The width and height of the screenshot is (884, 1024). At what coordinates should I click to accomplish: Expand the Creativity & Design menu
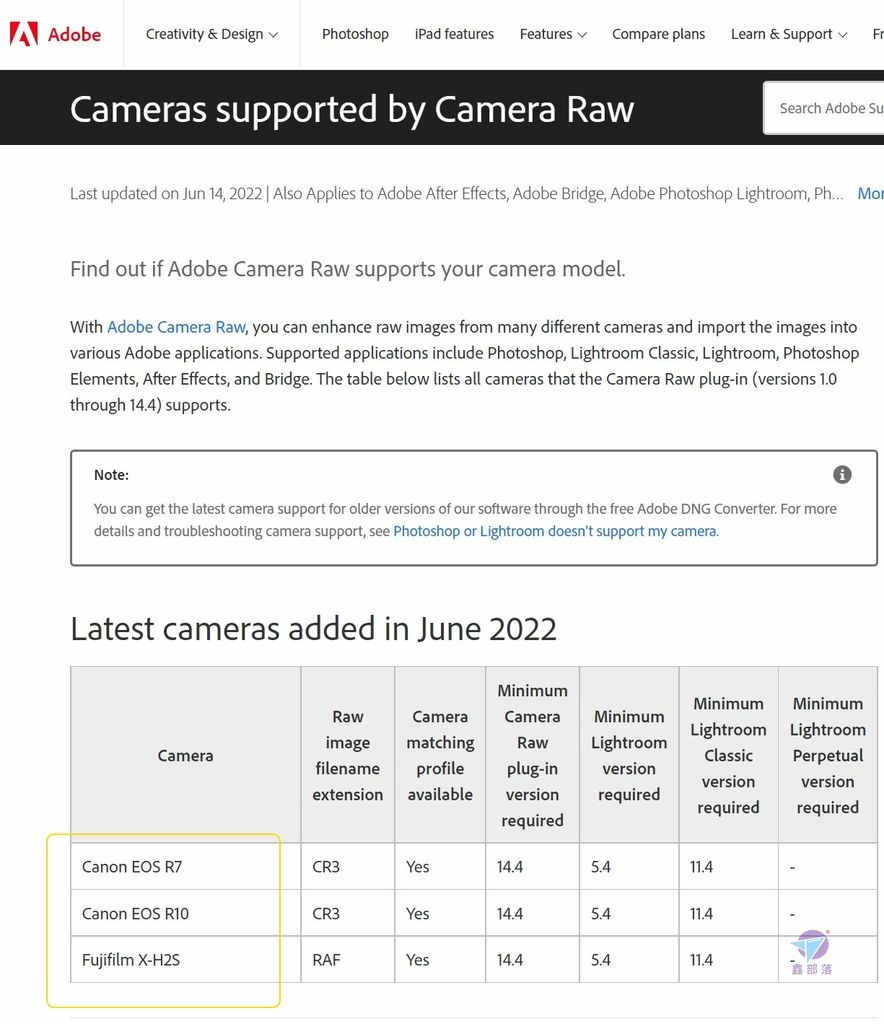[x=212, y=34]
